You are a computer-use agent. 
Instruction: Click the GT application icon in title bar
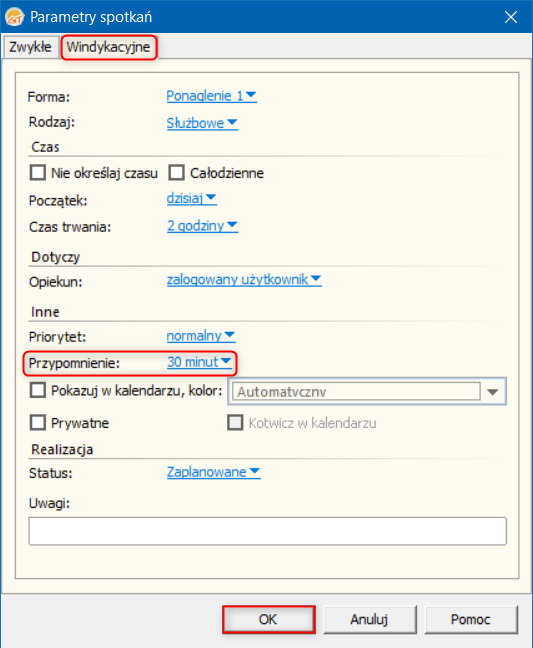[x=14, y=17]
